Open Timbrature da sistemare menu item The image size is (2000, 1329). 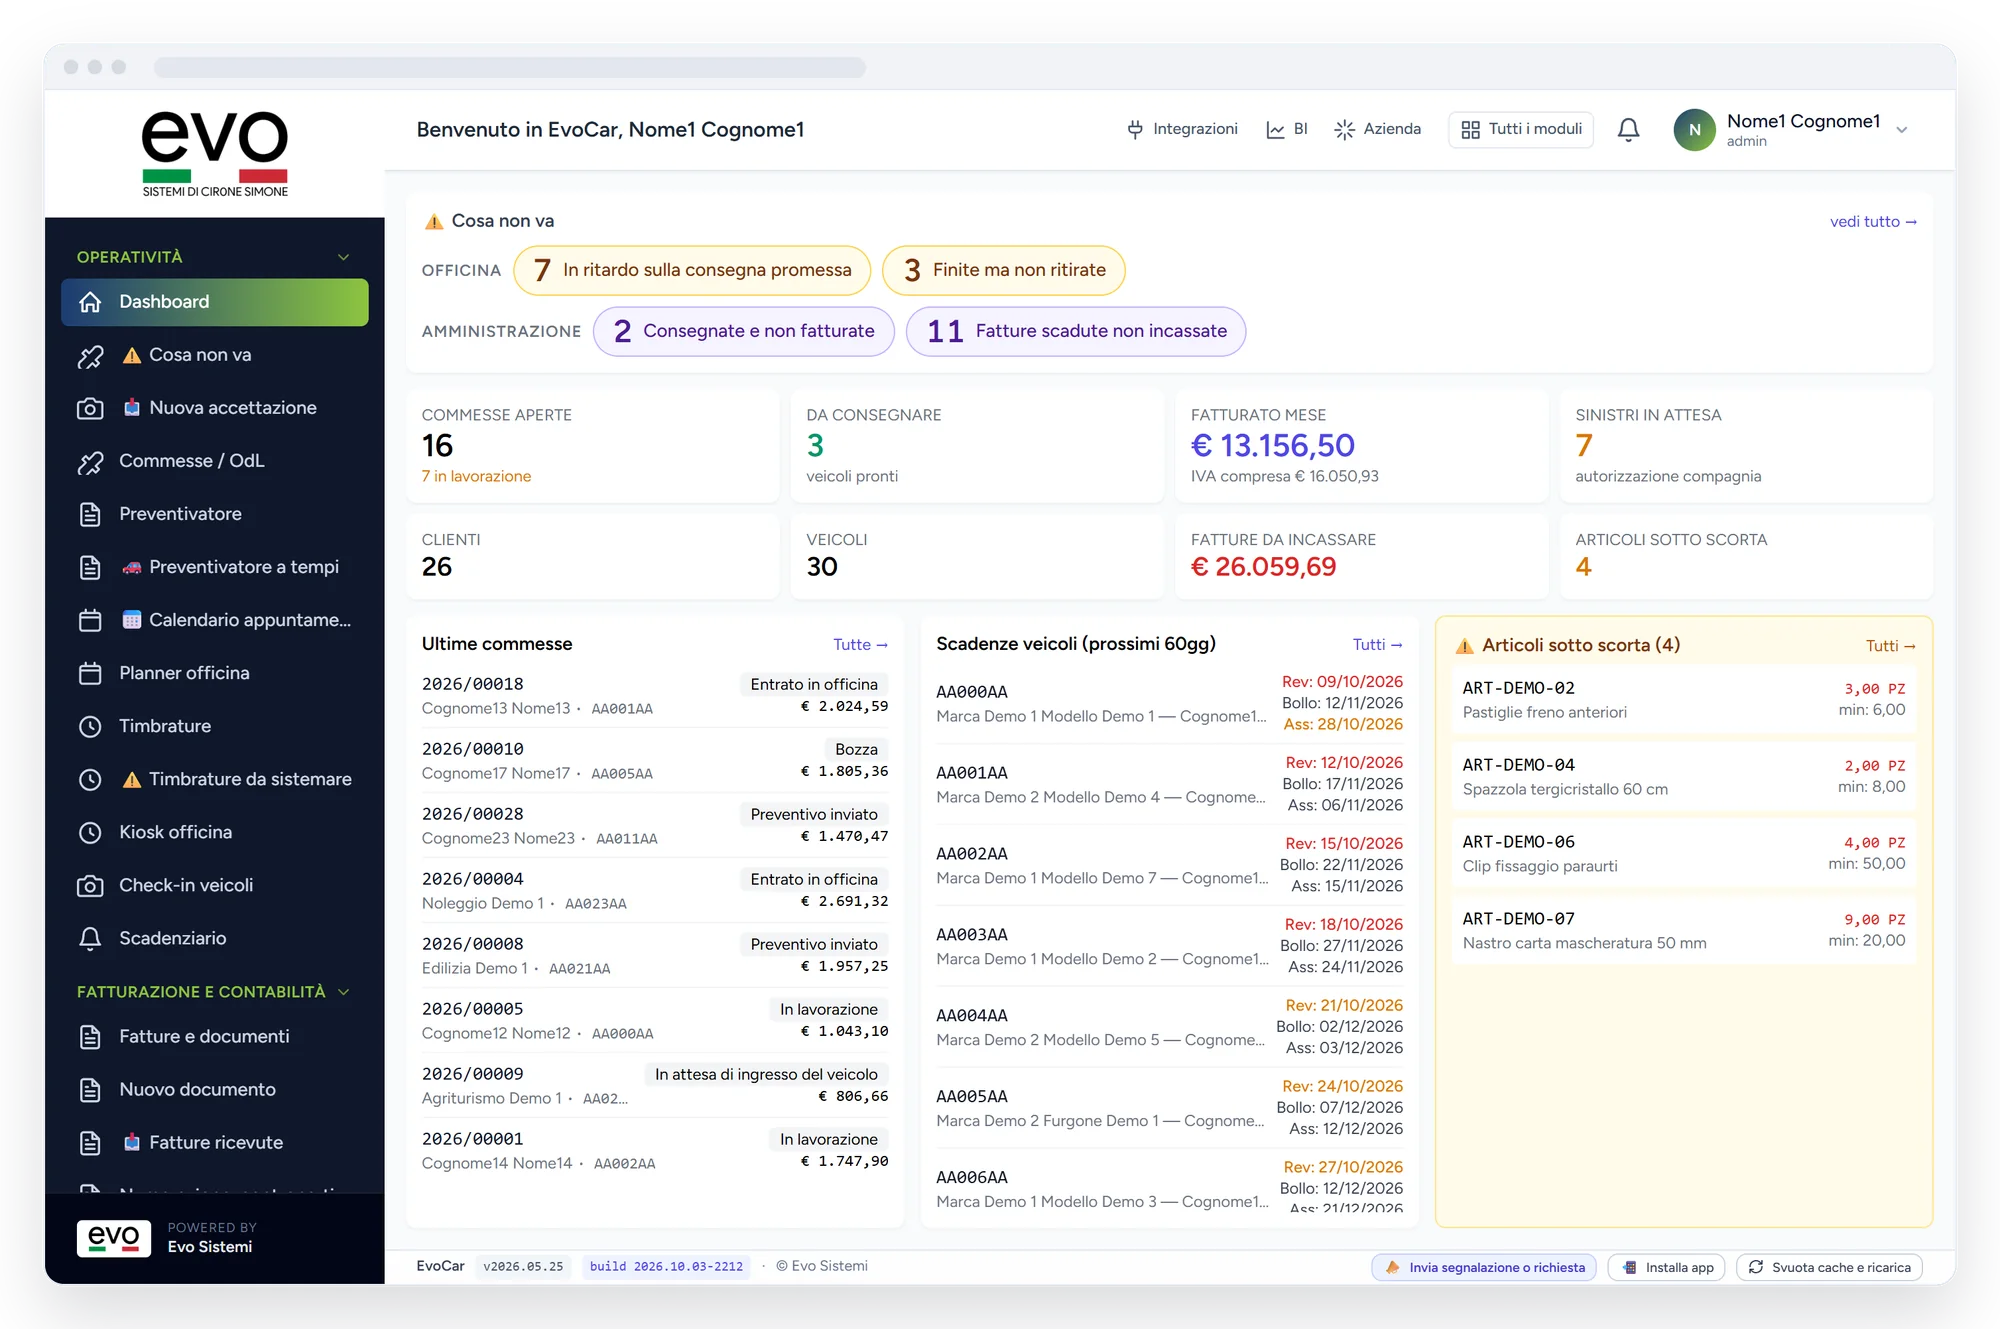(x=214, y=779)
